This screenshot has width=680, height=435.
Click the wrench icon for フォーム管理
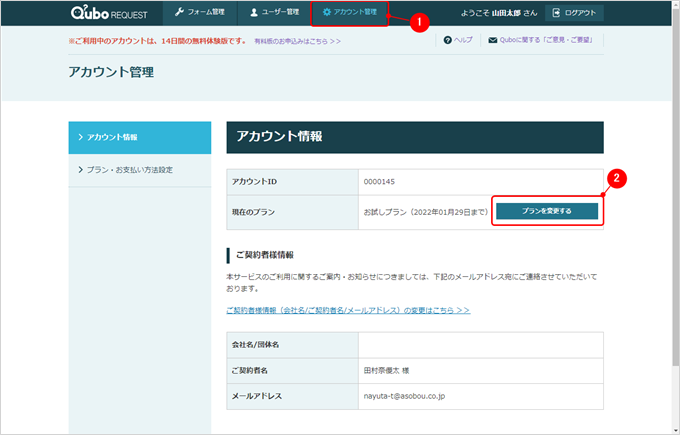[179, 12]
